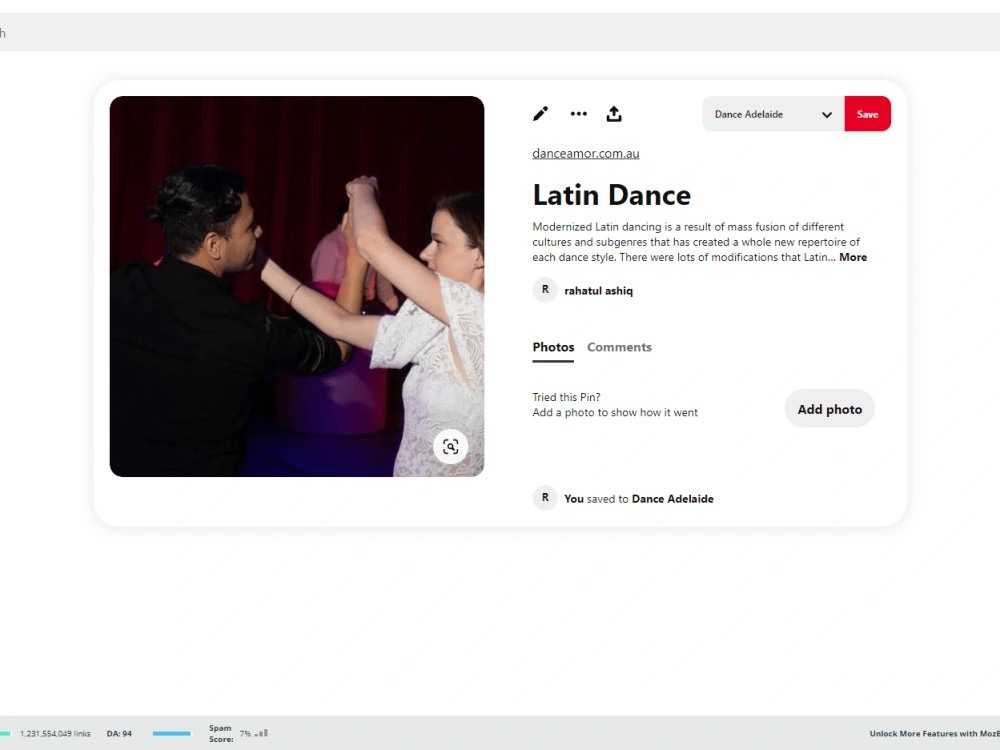Click the Add photo button
Screen dimensions: 1000x750
click(829, 409)
